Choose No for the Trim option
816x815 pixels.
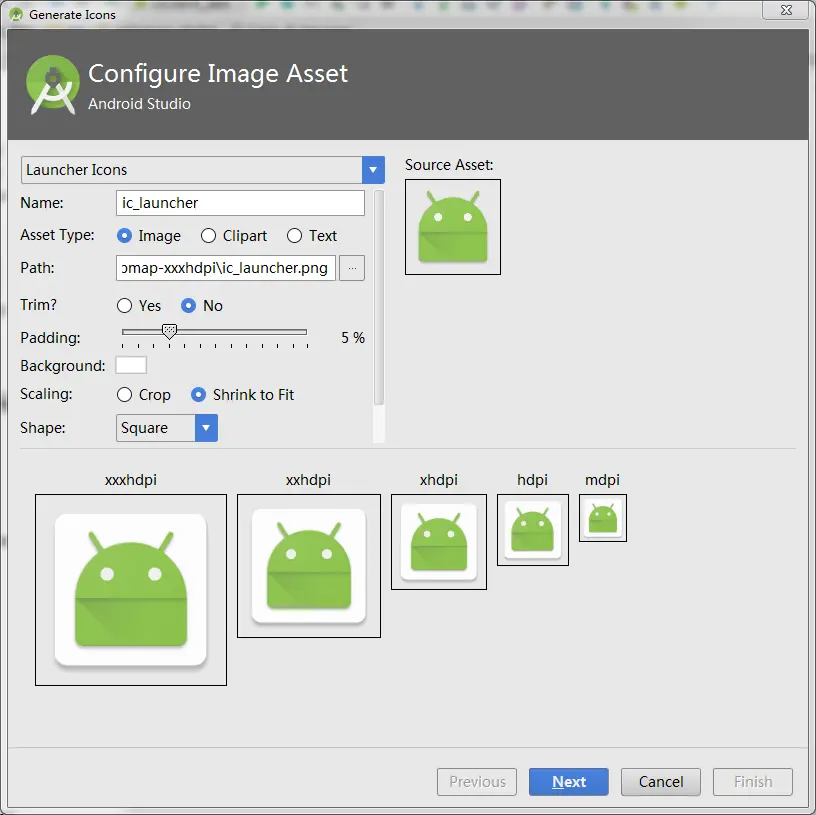tap(188, 305)
